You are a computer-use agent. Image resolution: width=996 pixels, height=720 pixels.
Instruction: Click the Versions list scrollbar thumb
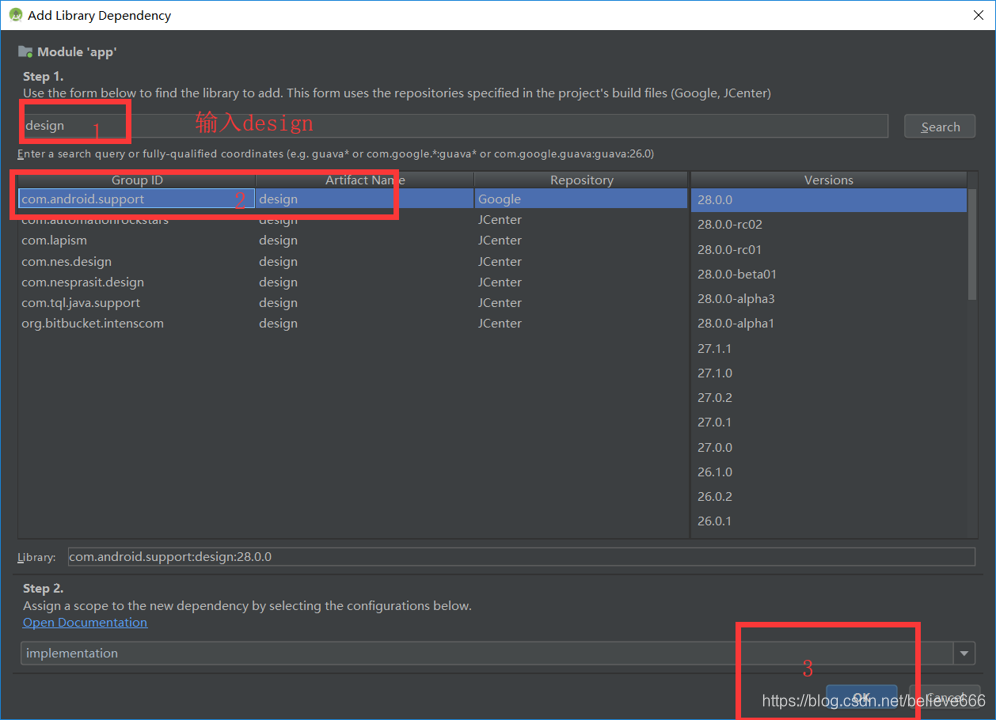(972, 244)
